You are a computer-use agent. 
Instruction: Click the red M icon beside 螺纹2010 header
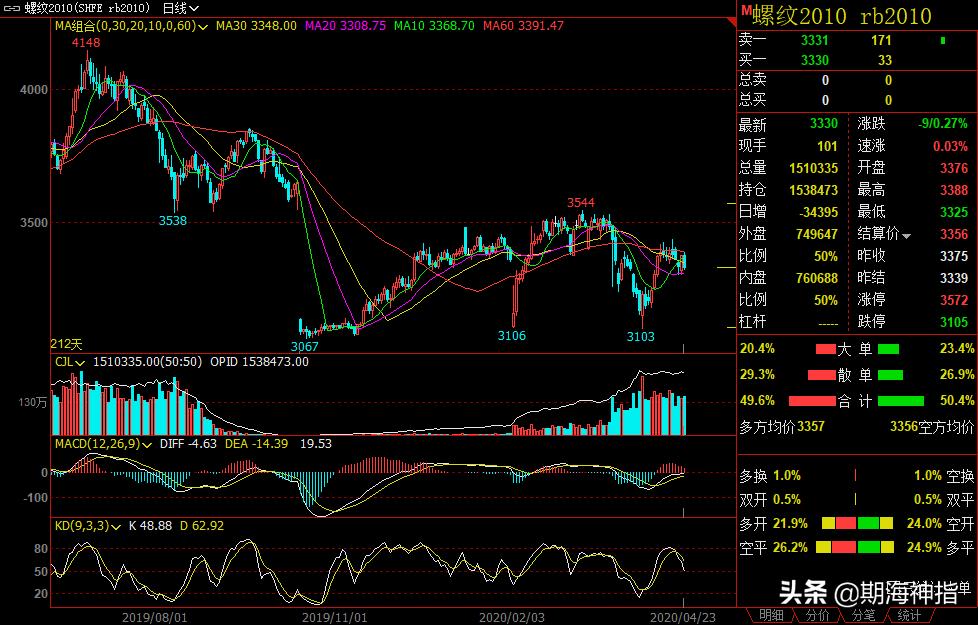746,10
